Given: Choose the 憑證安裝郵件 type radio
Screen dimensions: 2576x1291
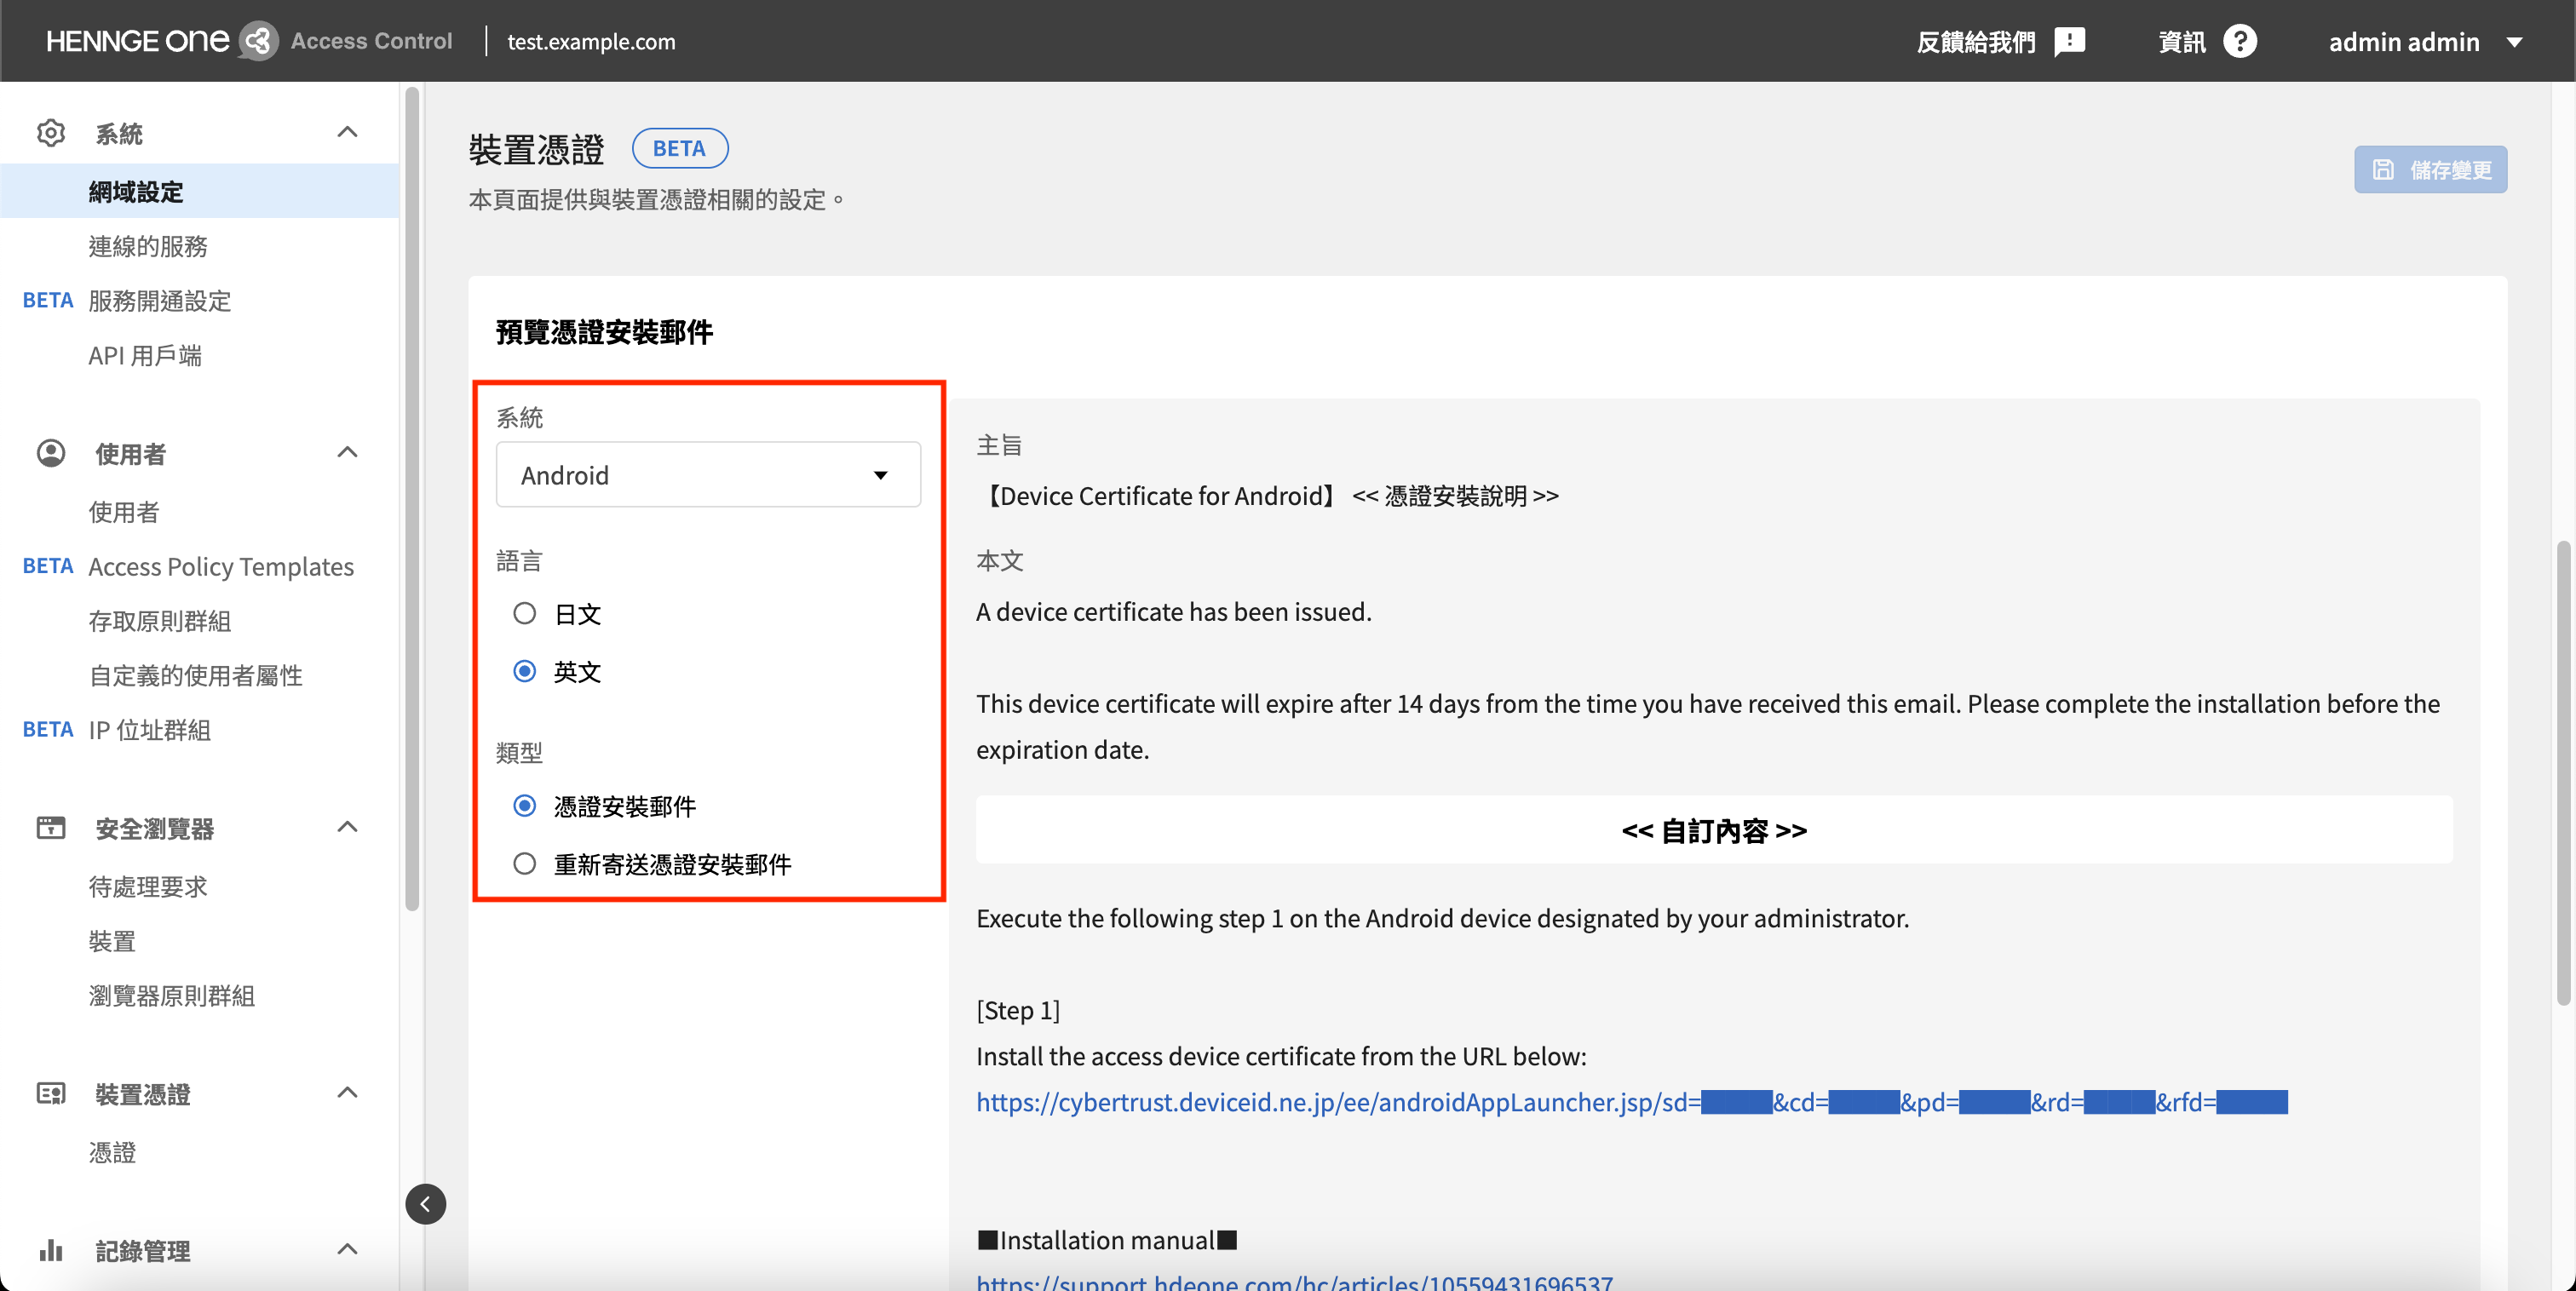Looking at the screenshot, I should [524, 805].
